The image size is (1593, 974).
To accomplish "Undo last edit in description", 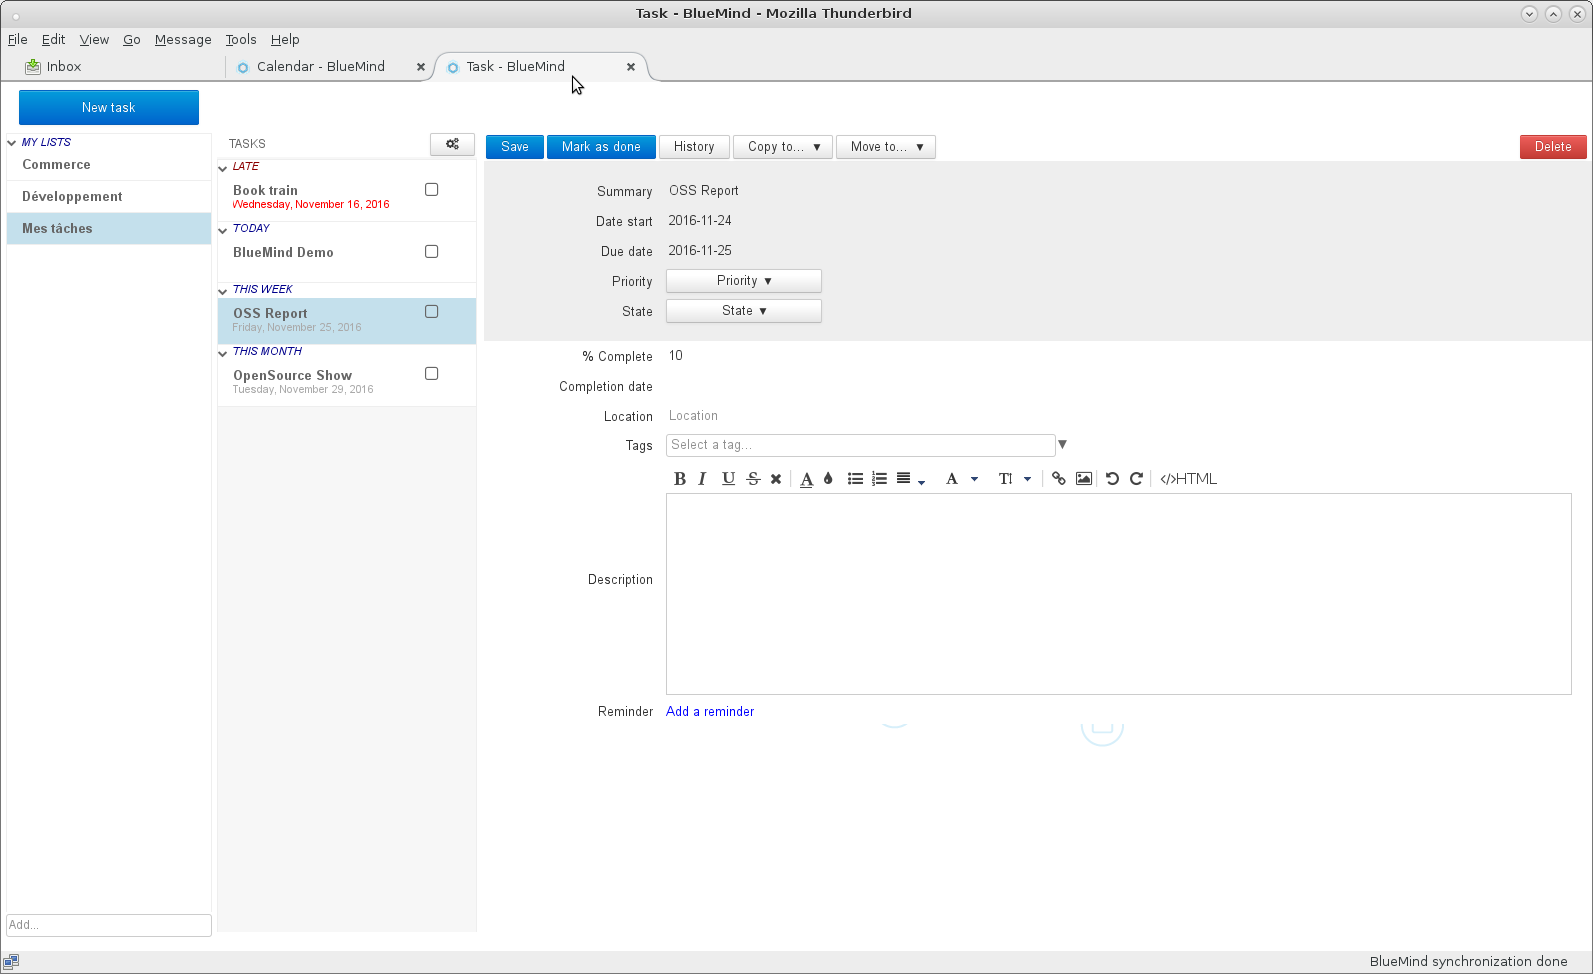I will pyautogui.click(x=1112, y=479).
